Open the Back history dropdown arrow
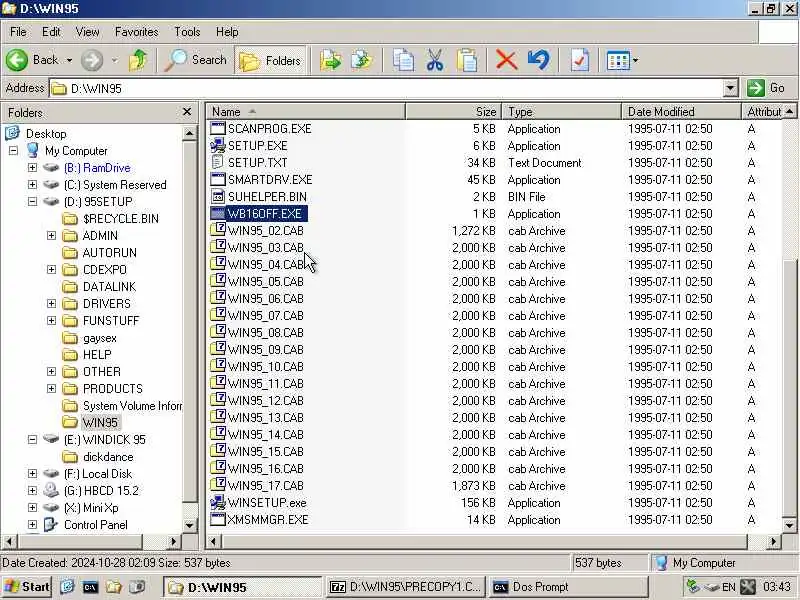Image resolution: width=800 pixels, height=600 pixels. (x=69, y=60)
